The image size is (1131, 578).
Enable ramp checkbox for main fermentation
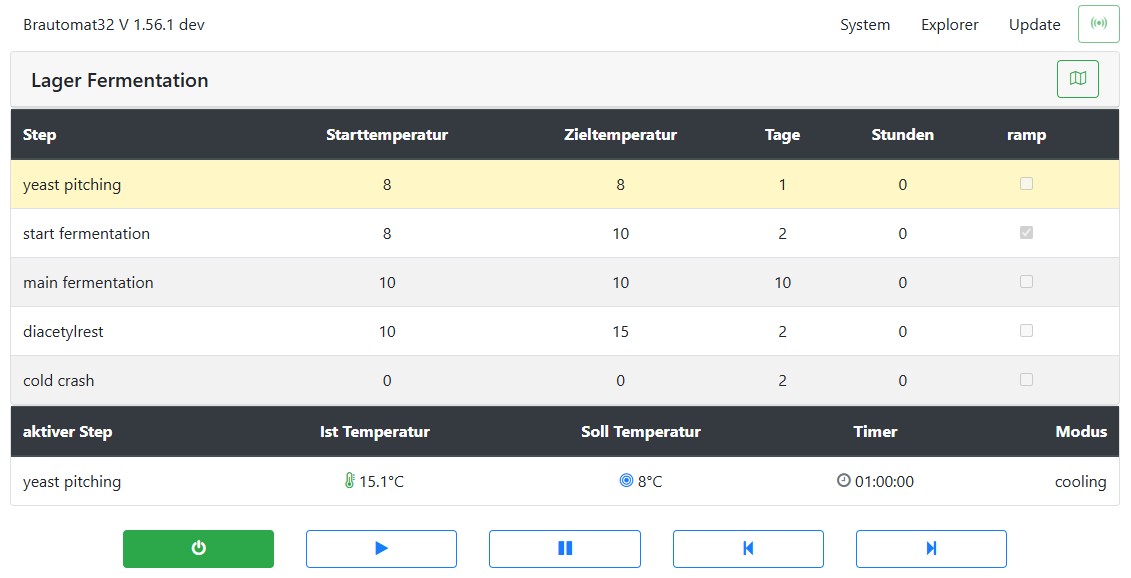[x=1026, y=282]
